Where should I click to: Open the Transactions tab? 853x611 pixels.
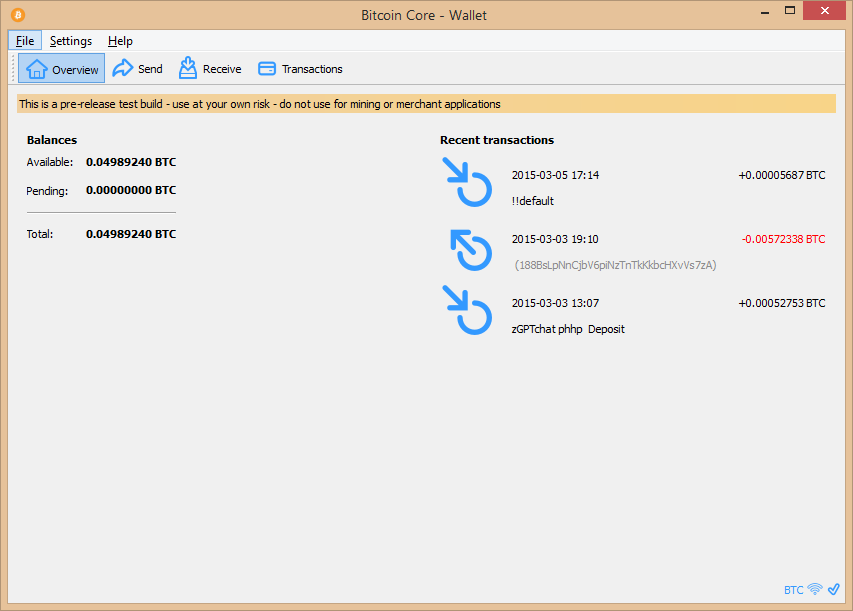tap(300, 69)
